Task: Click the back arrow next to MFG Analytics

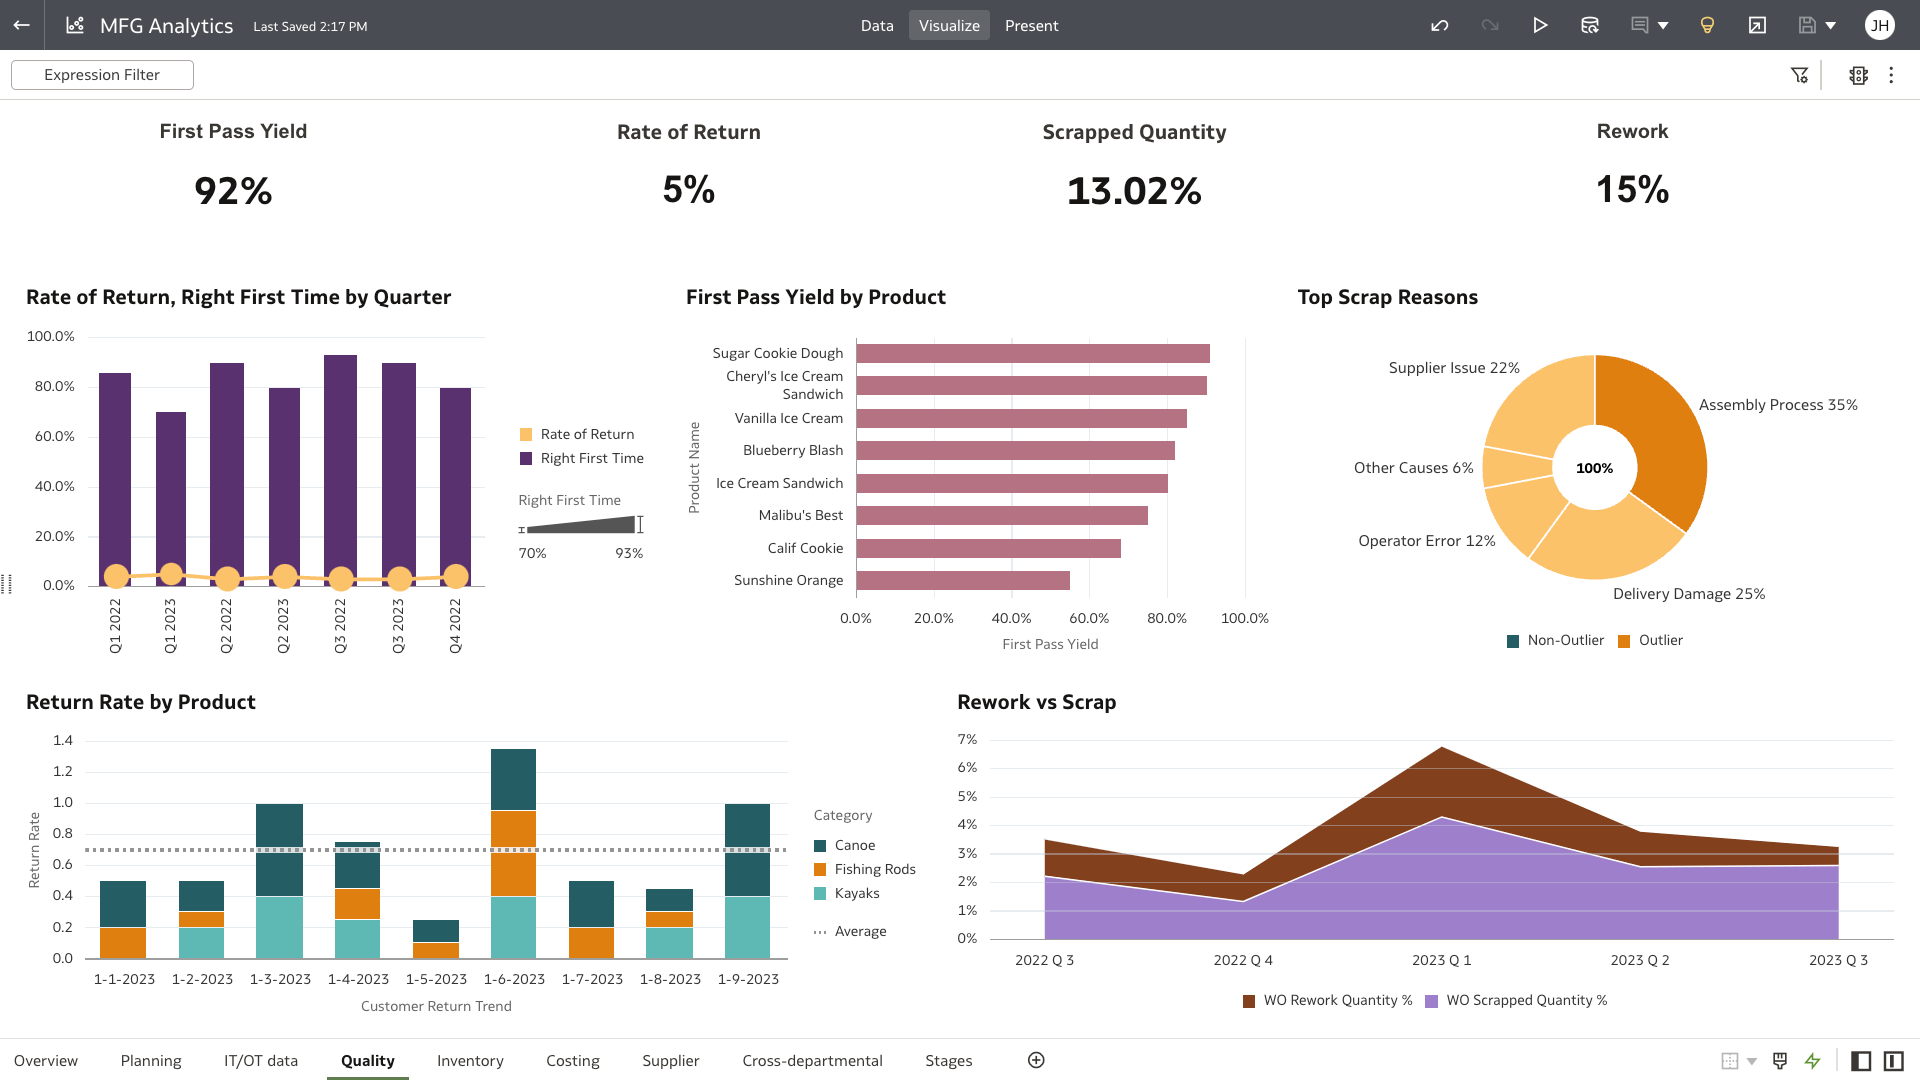Action: [21, 25]
